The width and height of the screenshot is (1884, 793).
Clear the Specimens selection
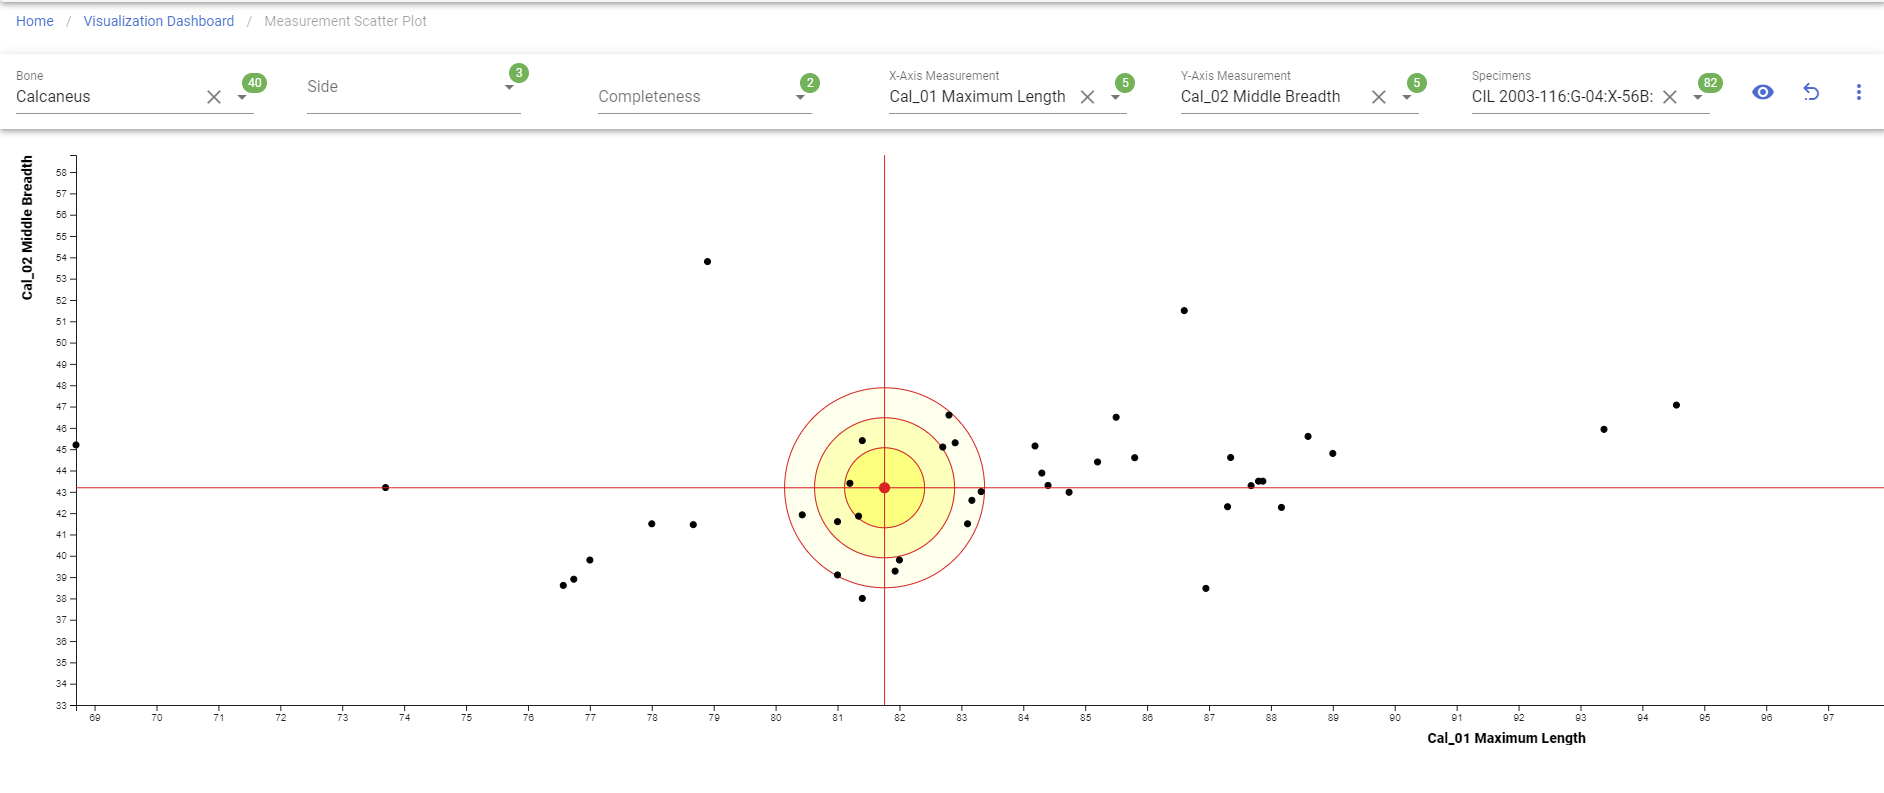coord(1669,97)
